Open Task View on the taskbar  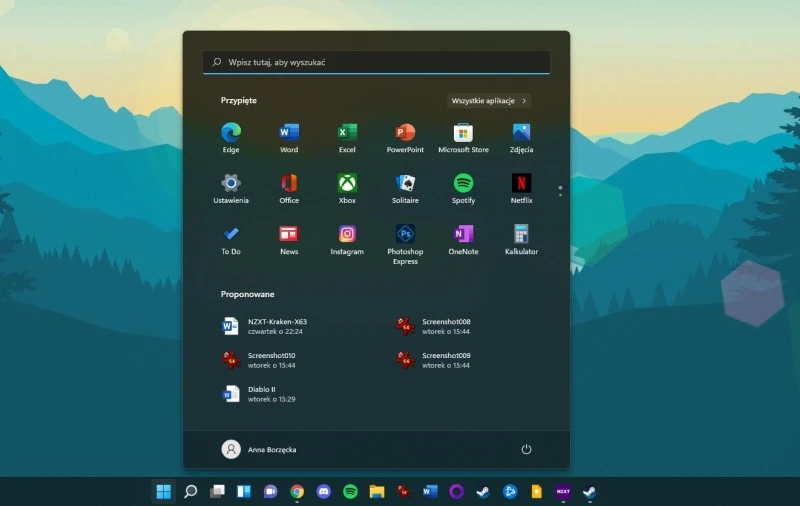click(217, 491)
